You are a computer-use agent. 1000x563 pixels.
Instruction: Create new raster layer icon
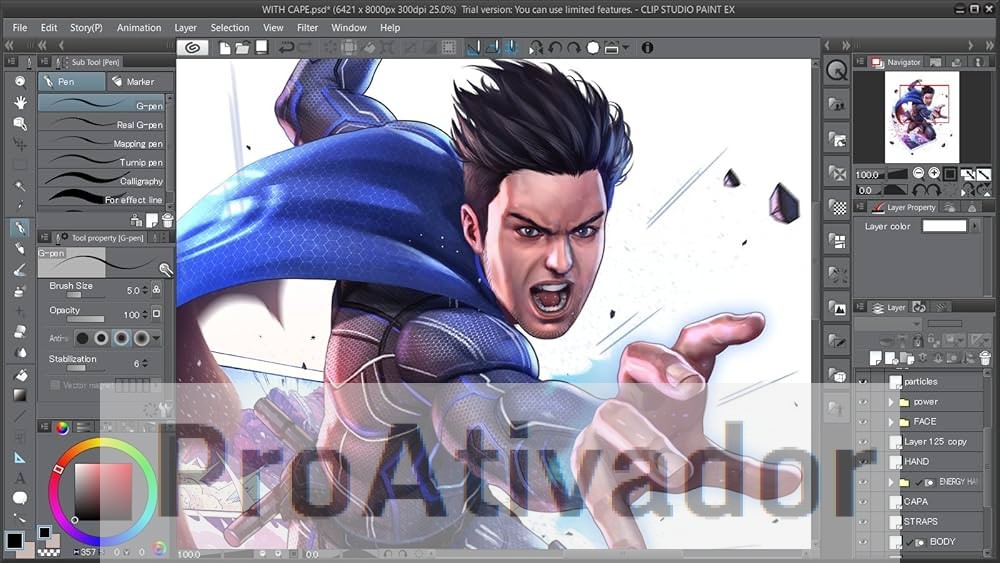pos(876,358)
